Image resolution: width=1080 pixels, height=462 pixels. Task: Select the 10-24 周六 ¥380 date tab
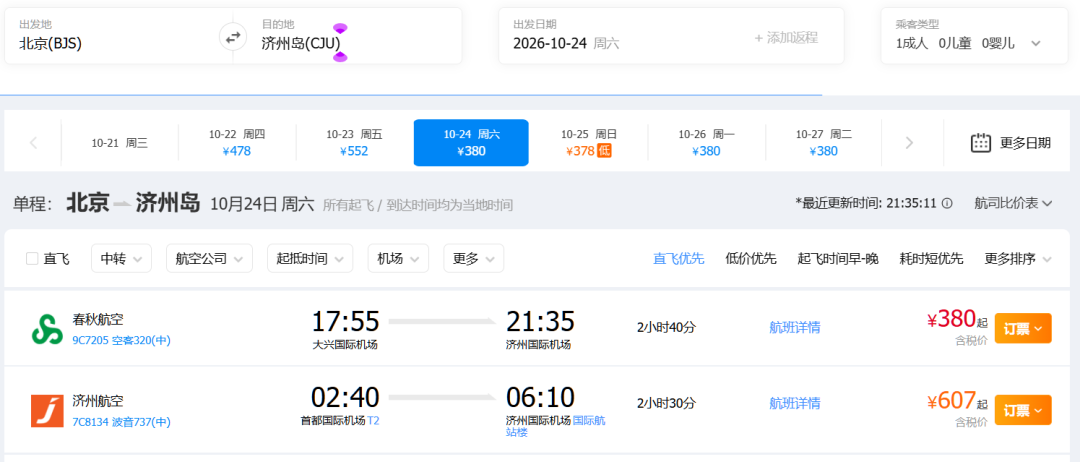[471, 143]
